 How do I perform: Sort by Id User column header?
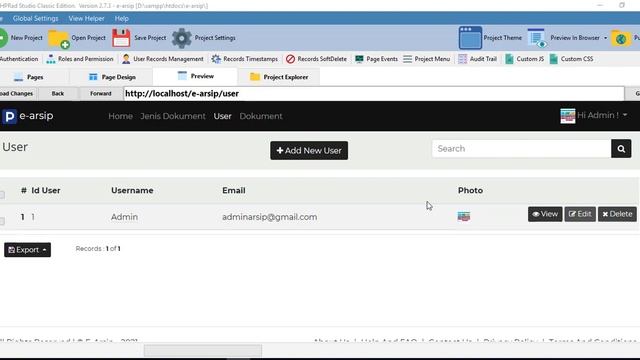tap(46, 191)
